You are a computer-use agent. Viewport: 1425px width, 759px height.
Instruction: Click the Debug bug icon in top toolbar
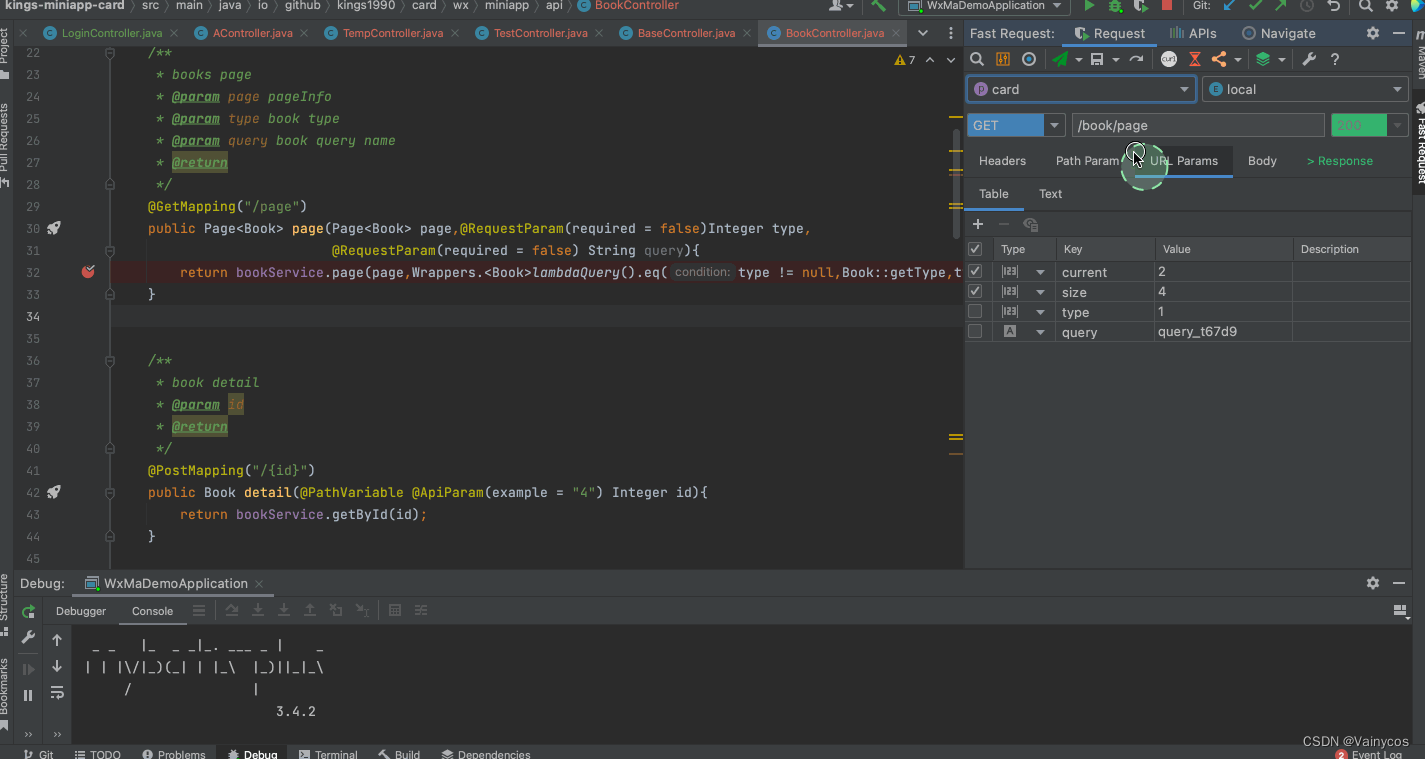[x=1116, y=6]
